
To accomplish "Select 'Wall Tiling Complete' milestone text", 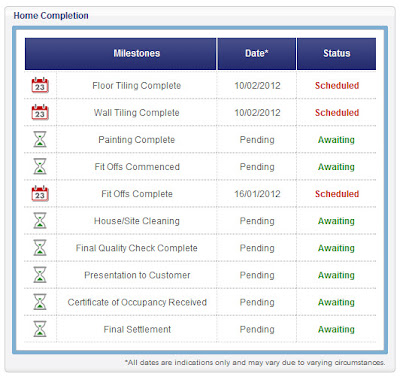I will [137, 113].
